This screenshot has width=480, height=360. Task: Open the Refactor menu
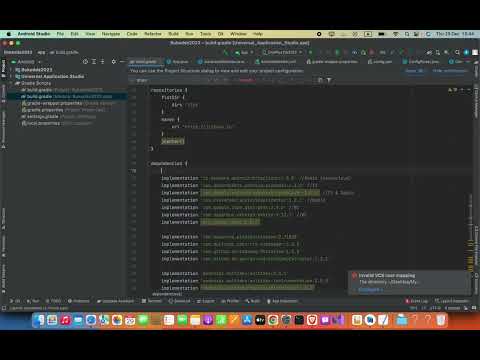tap(153, 34)
